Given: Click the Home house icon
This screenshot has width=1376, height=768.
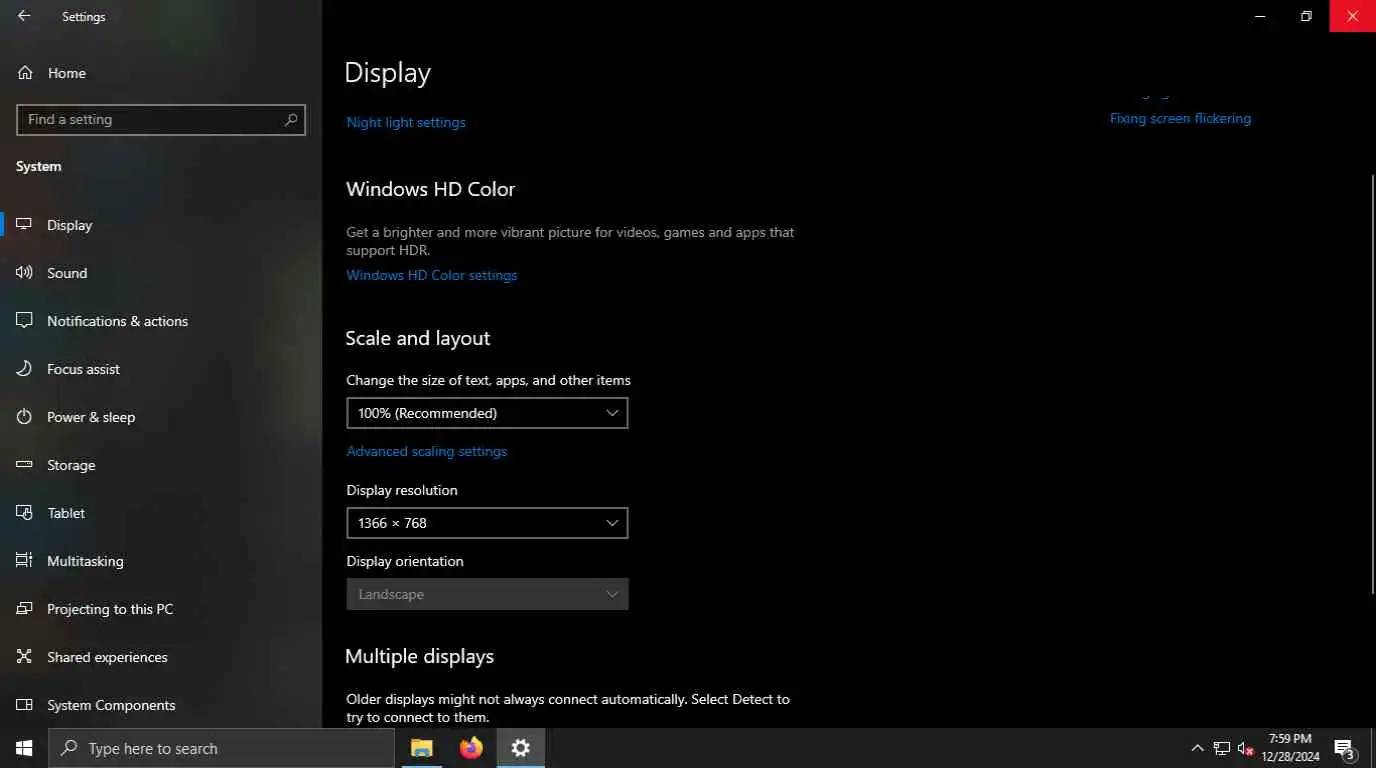Looking at the screenshot, I should [25, 73].
